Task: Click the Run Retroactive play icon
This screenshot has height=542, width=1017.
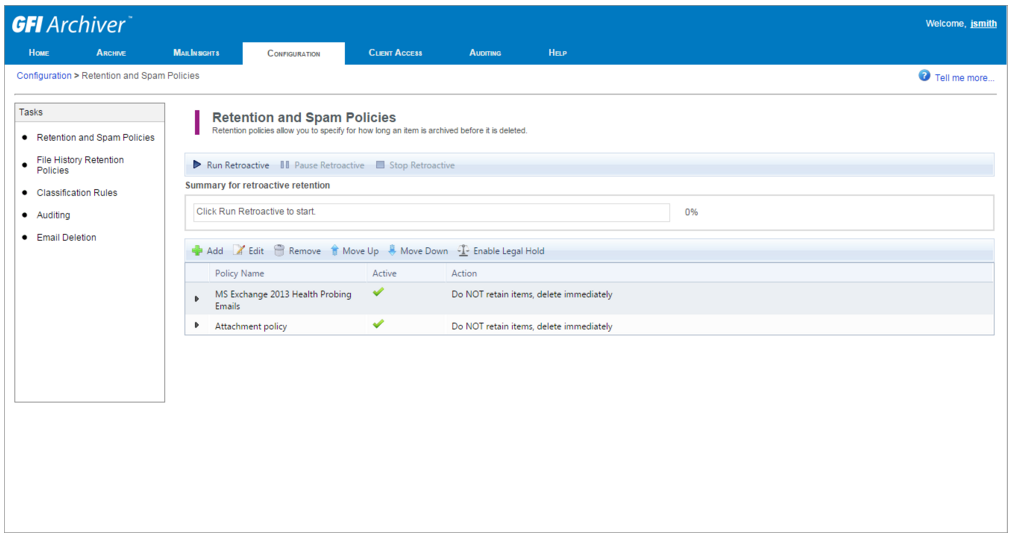Action: [x=197, y=165]
